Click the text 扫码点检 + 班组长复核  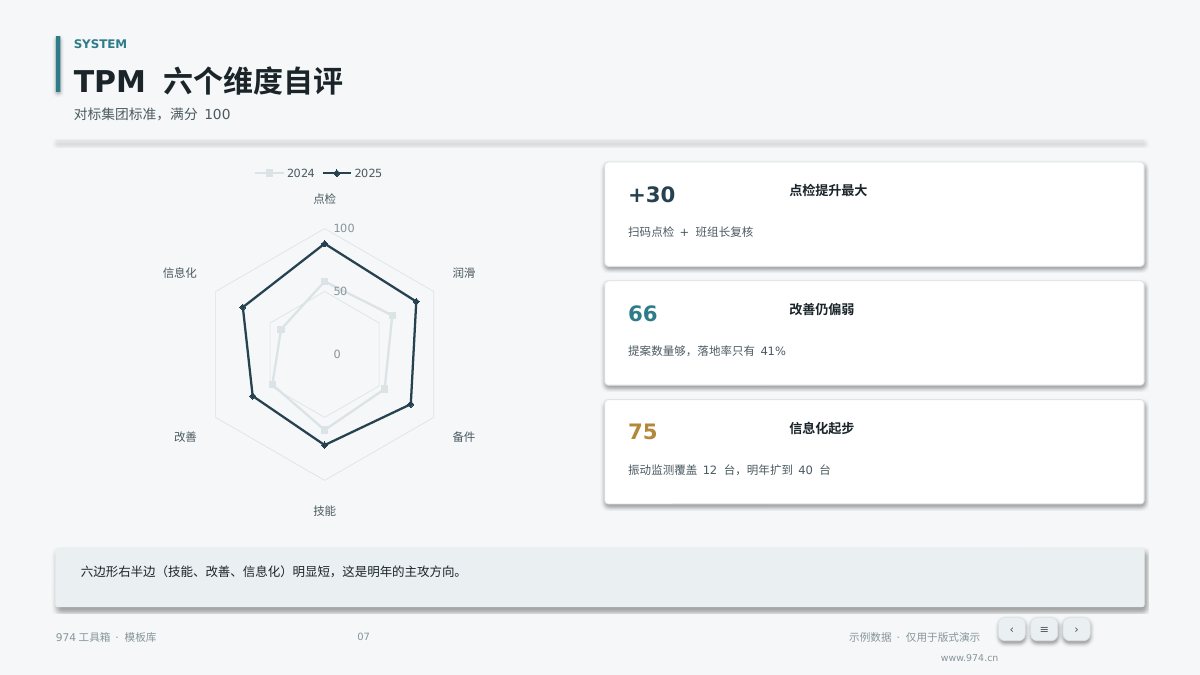(691, 232)
